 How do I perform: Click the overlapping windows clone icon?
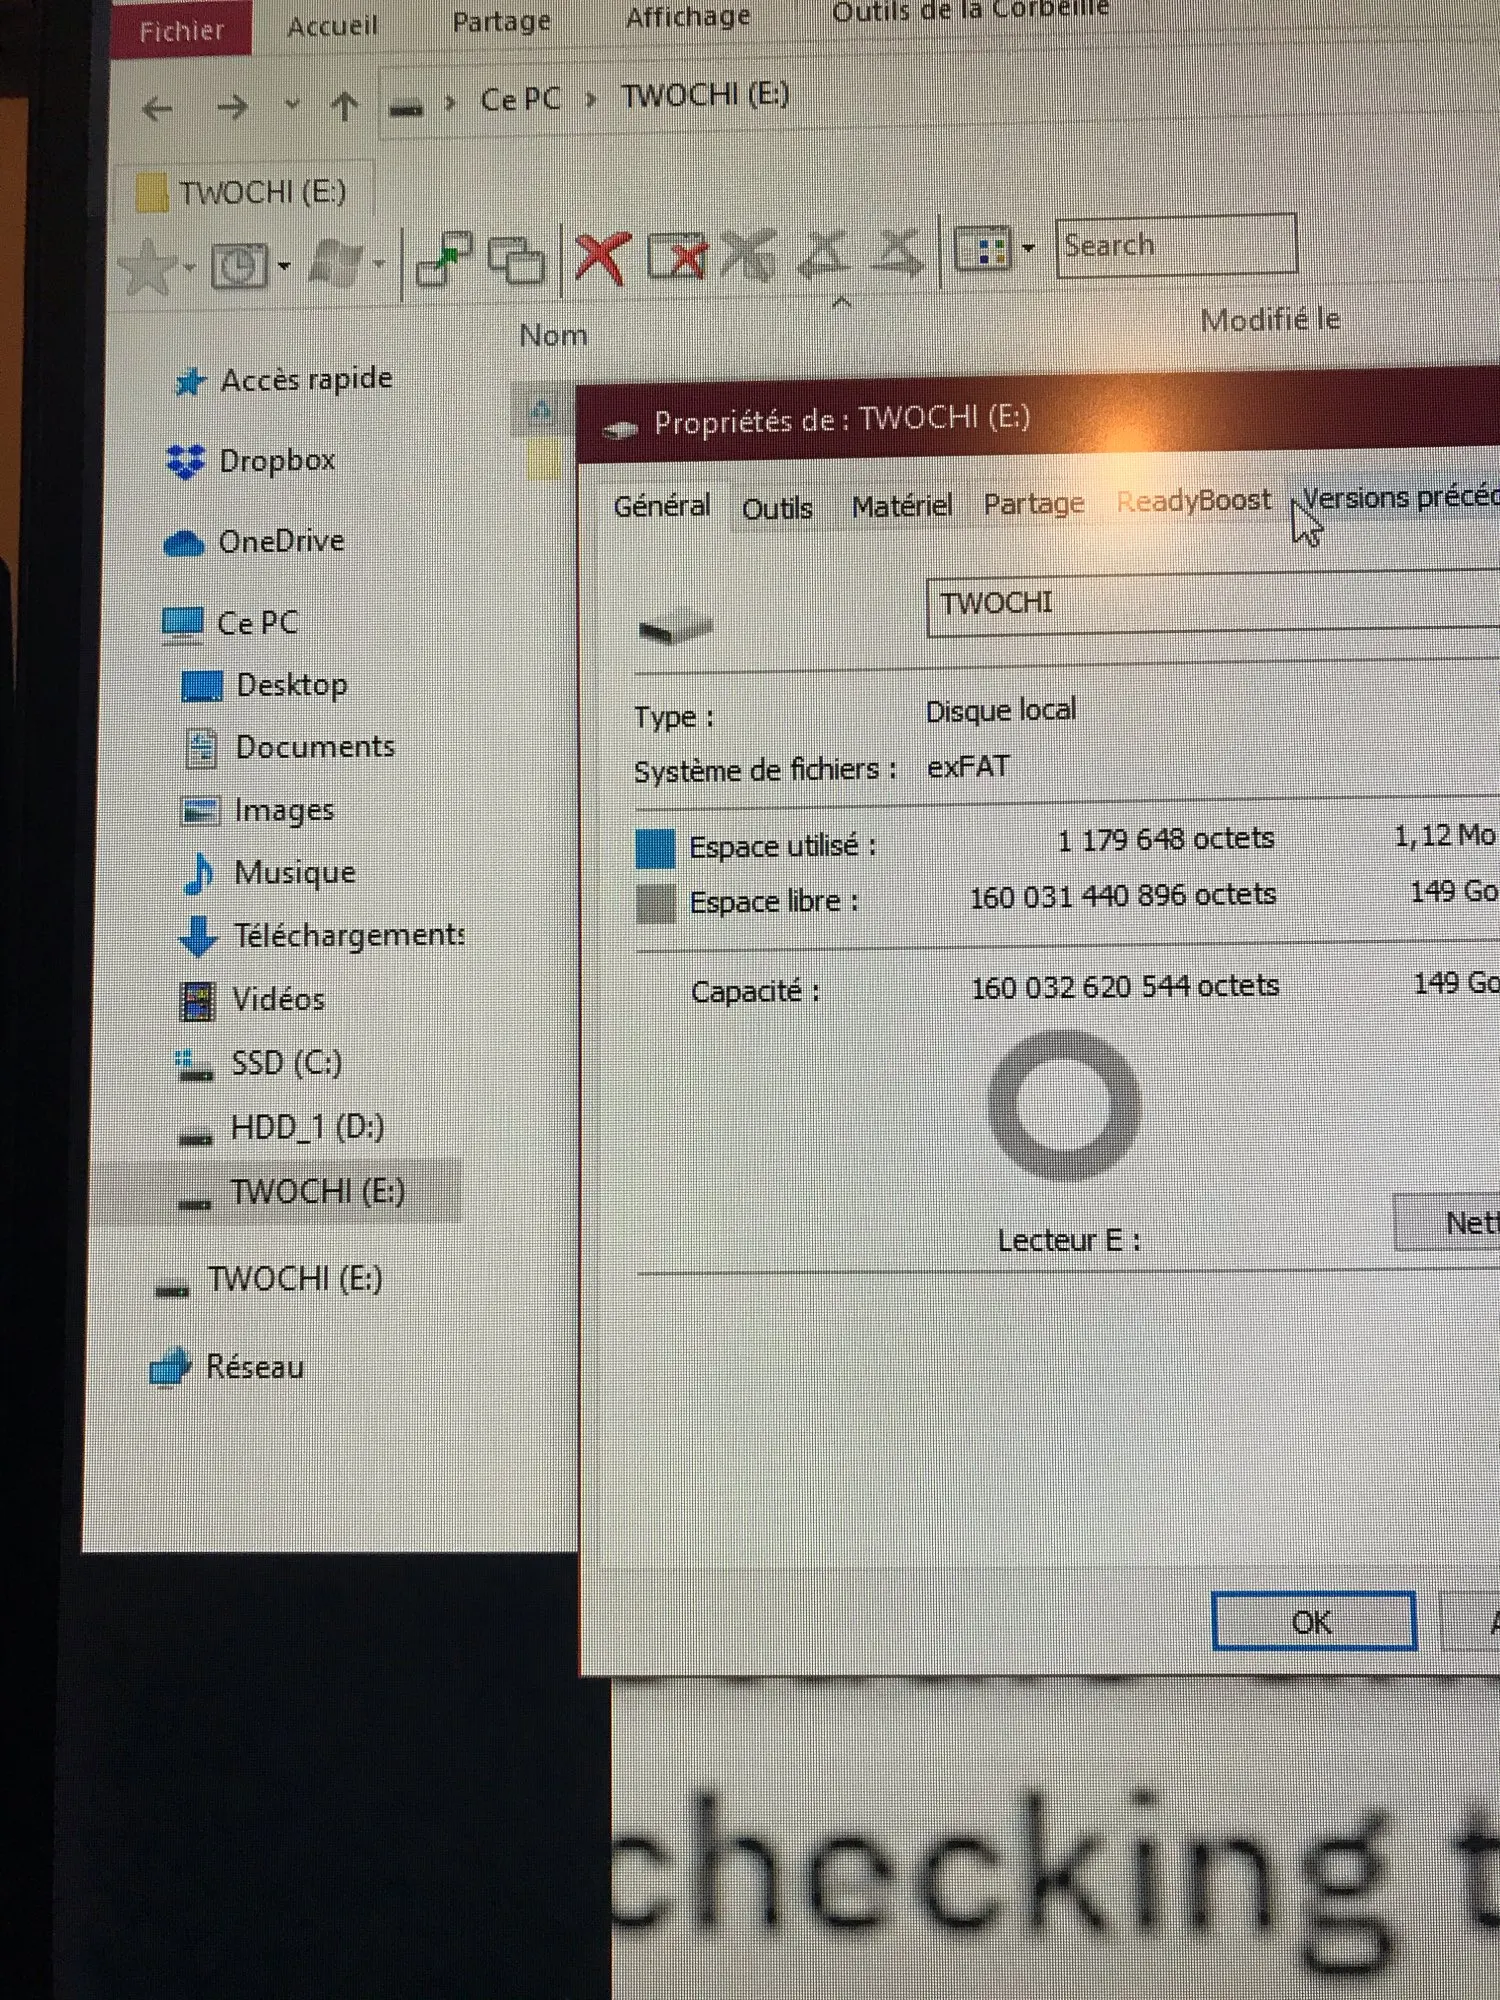click(x=516, y=260)
